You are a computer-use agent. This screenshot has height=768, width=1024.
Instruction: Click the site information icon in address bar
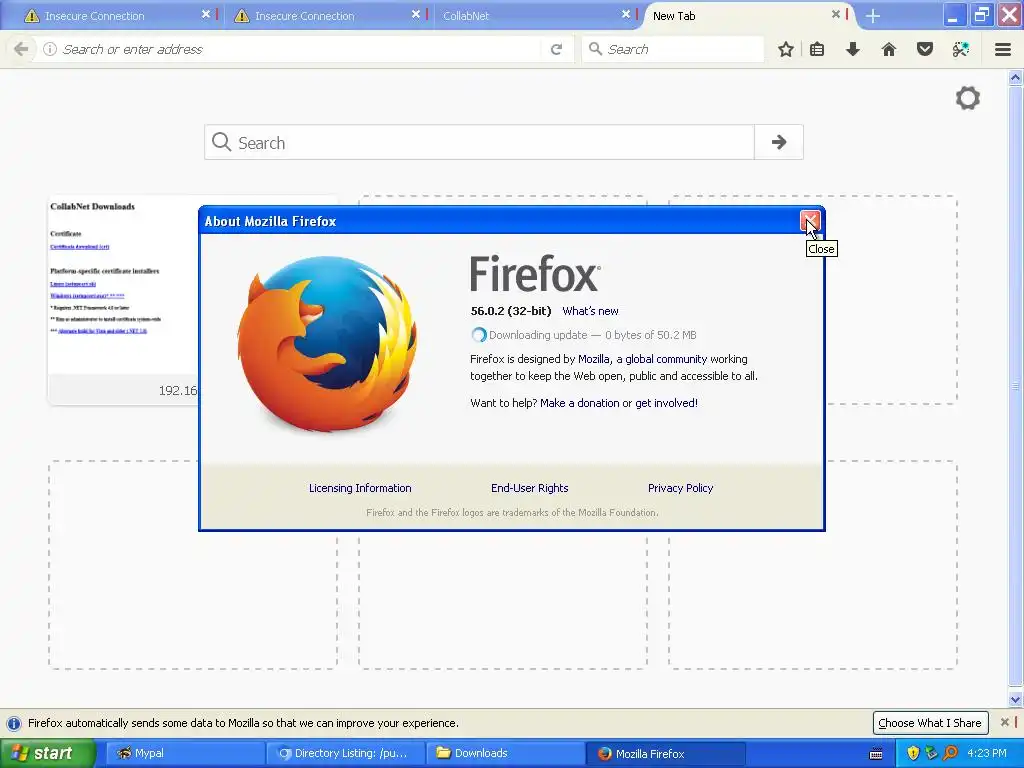(50, 49)
